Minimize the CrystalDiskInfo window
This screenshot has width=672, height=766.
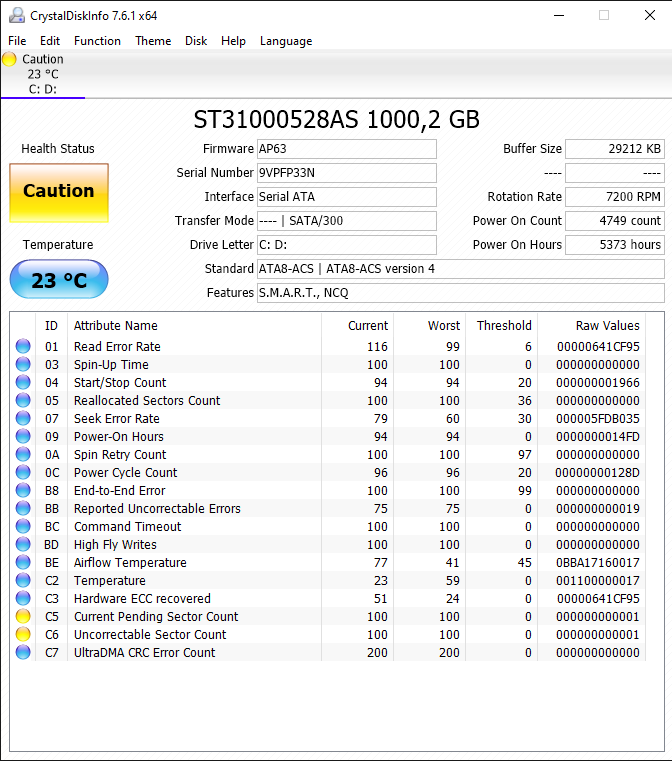click(x=559, y=16)
